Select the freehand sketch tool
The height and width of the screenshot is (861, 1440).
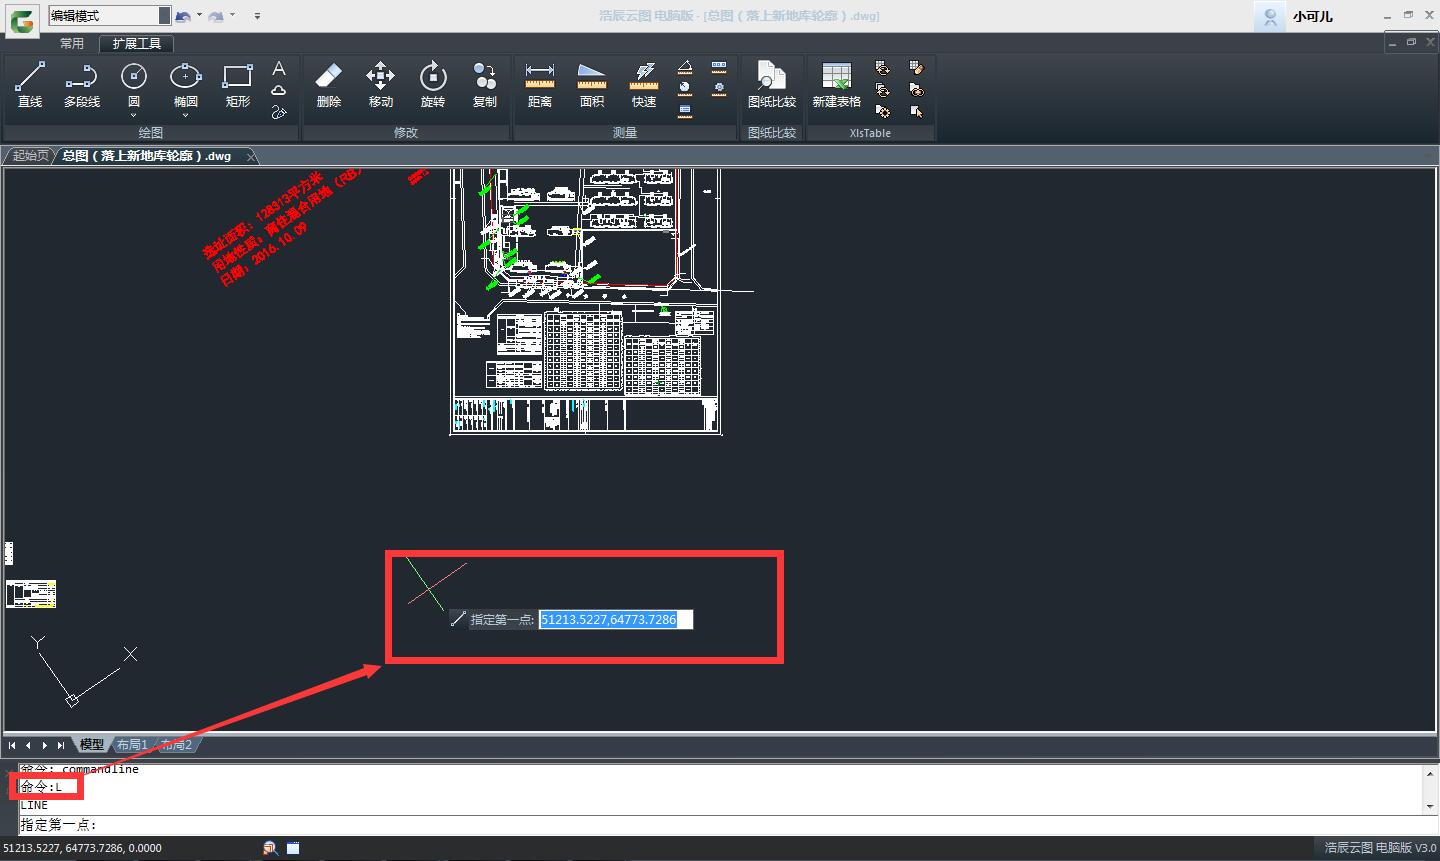(x=279, y=112)
